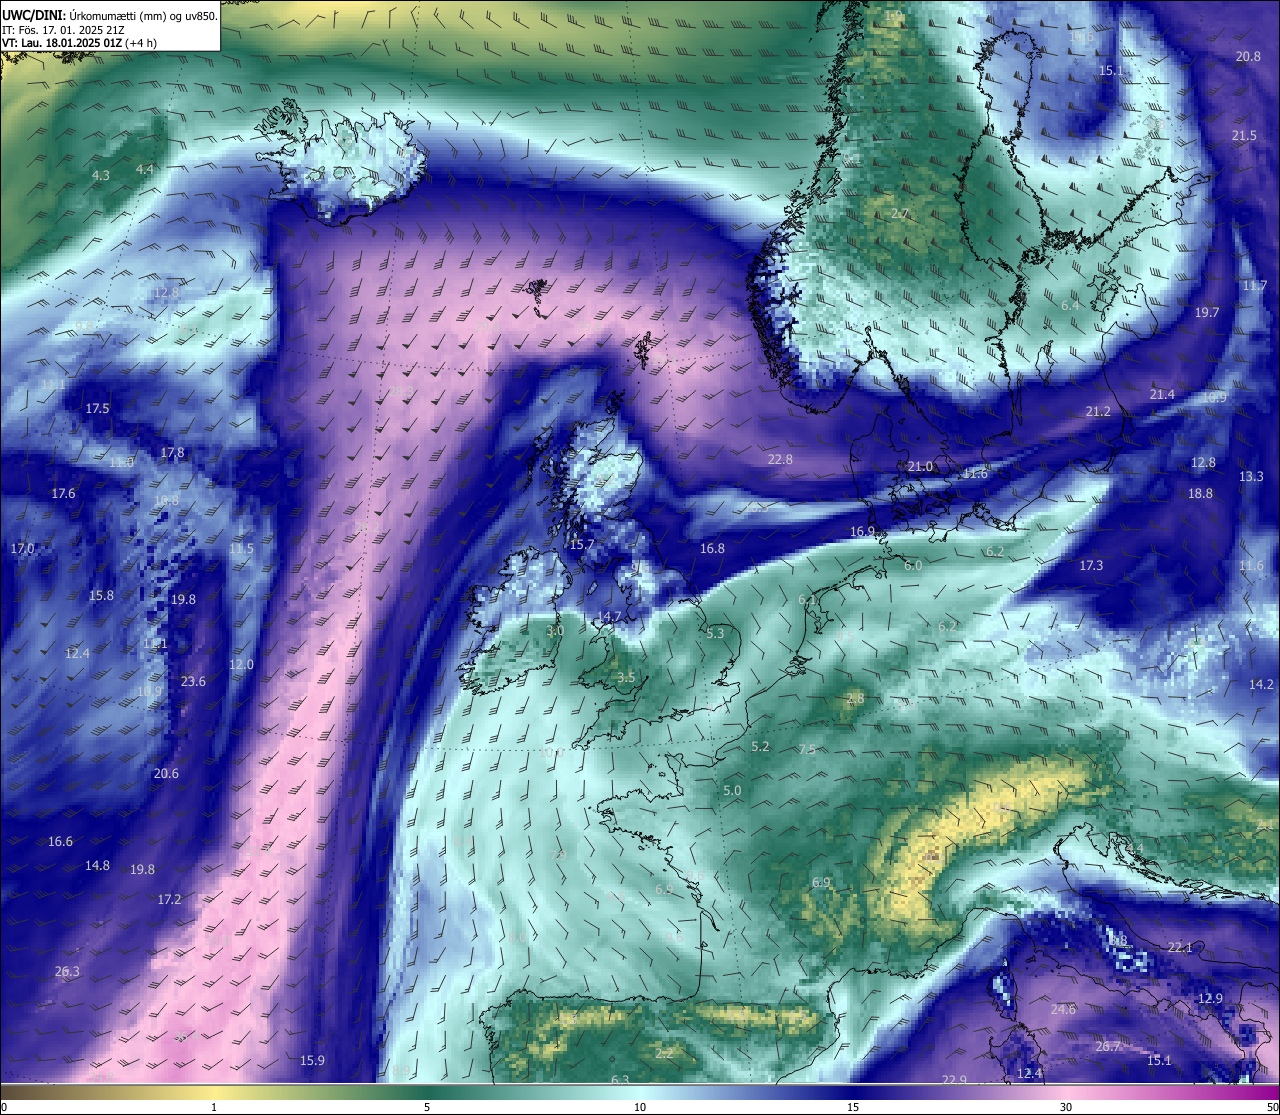Click the color scale label 1
Image resolution: width=1280 pixels, height=1115 pixels.
coord(214,1107)
